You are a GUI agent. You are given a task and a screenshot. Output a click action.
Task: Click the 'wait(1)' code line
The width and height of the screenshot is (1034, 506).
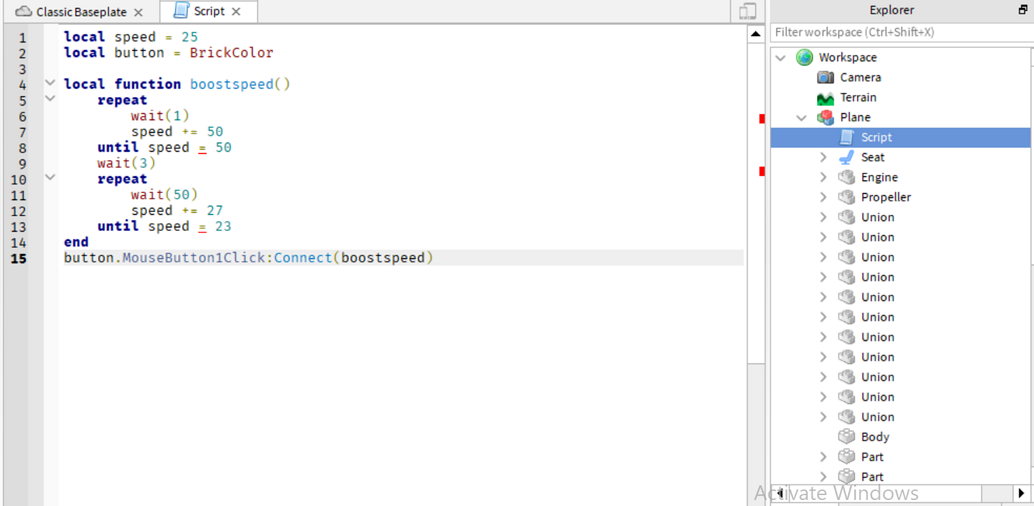pyautogui.click(x=160, y=115)
